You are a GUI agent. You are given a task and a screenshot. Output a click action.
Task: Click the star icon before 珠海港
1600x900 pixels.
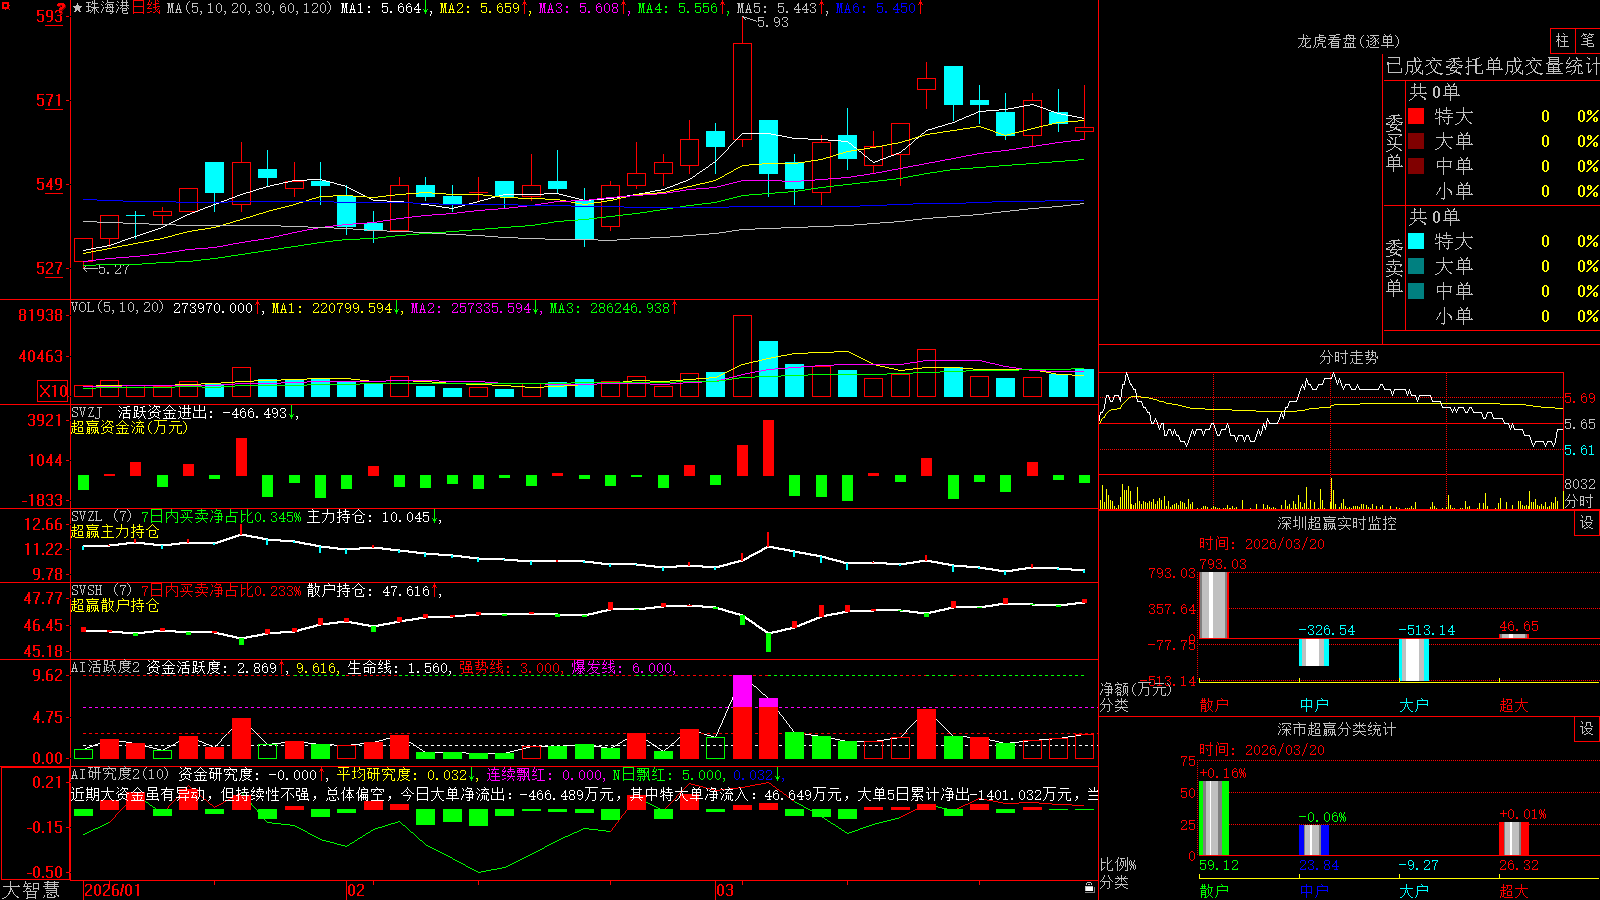point(78,8)
